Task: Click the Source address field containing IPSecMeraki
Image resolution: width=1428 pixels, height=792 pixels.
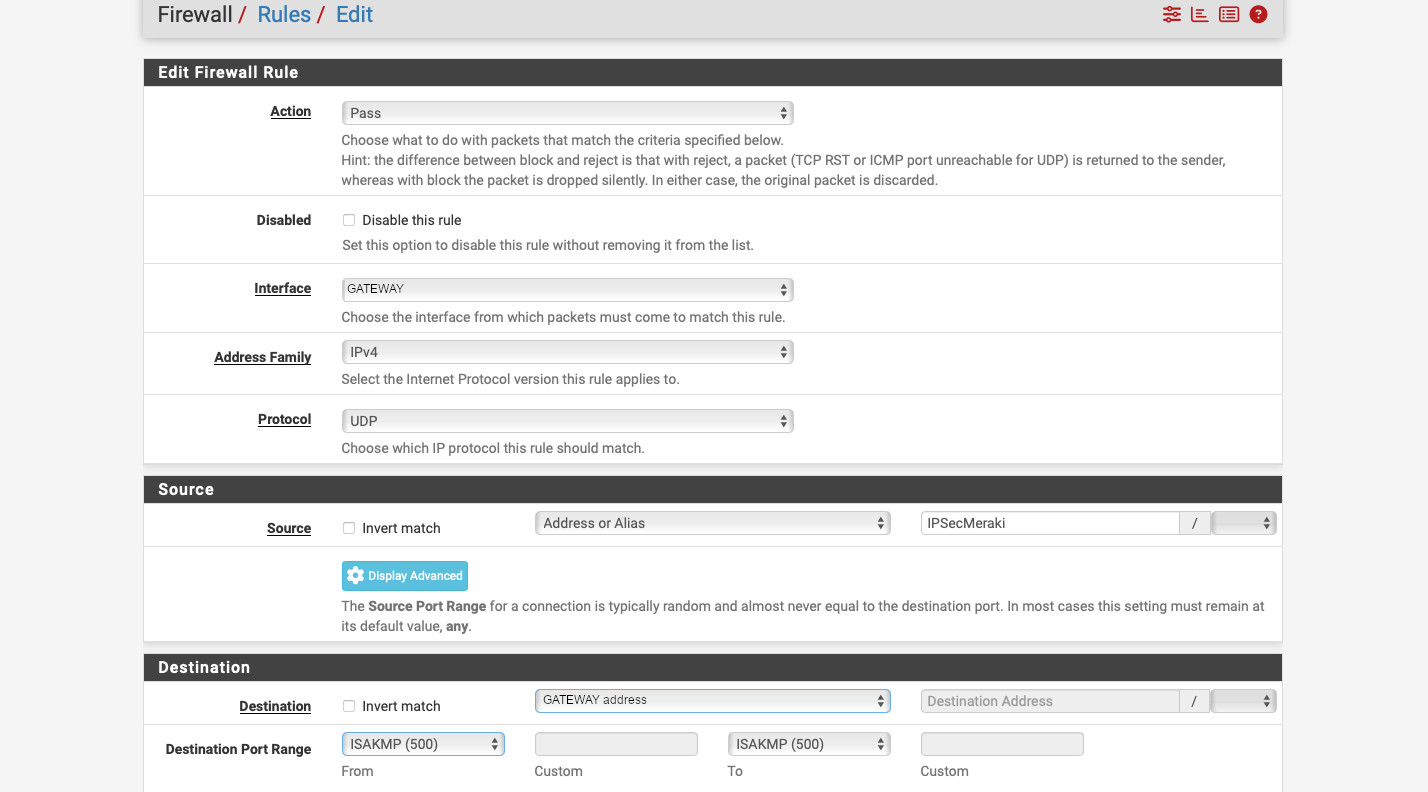Action: (x=1049, y=523)
